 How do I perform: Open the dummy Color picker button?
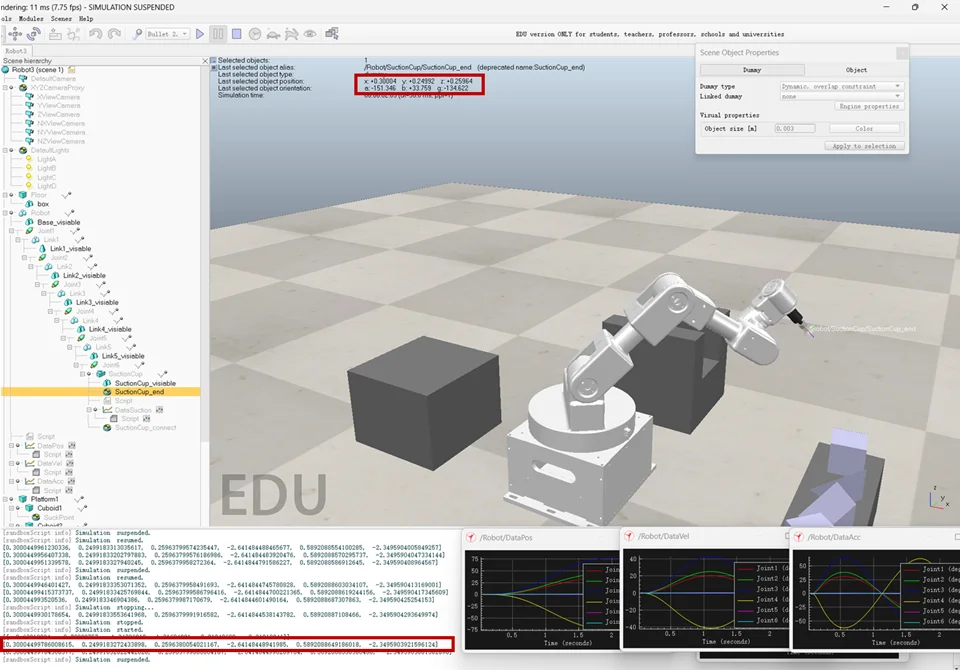[x=864, y=128]
